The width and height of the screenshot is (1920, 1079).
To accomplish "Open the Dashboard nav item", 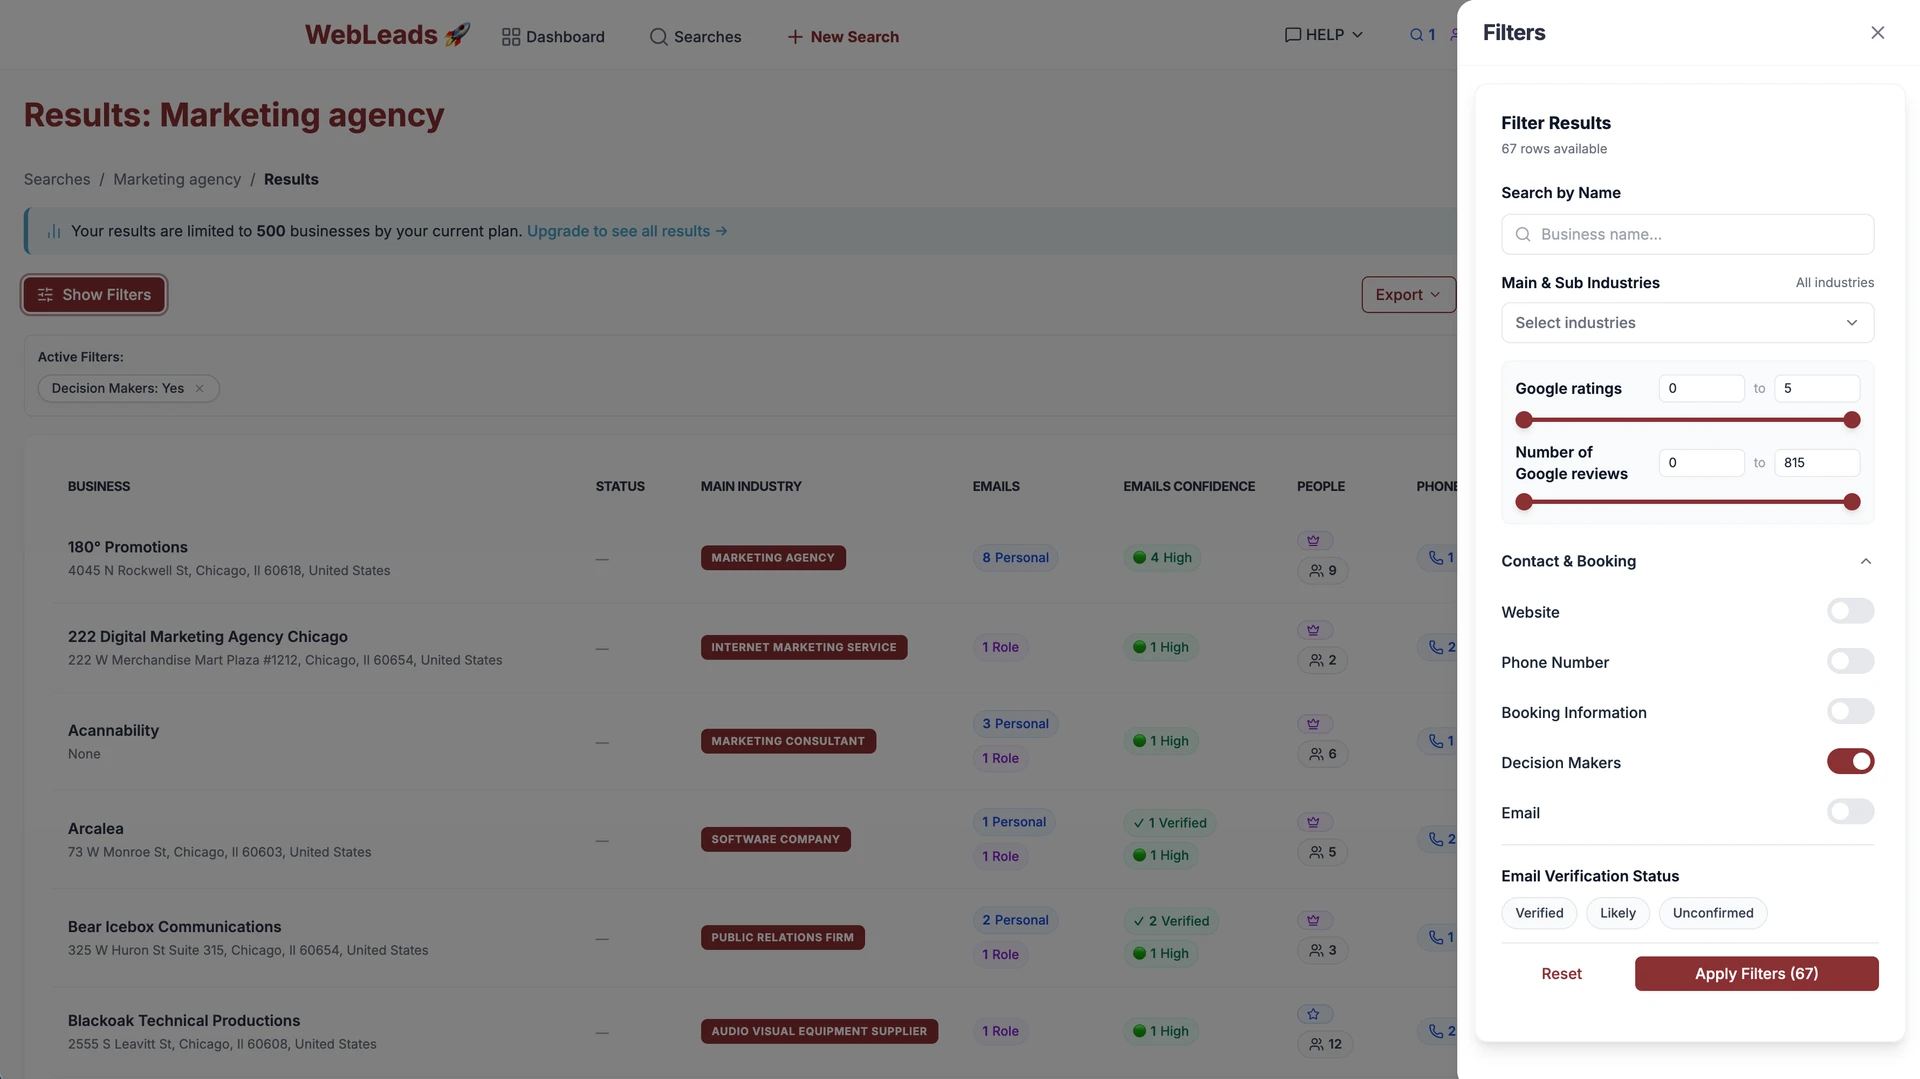I will [553, 37].
